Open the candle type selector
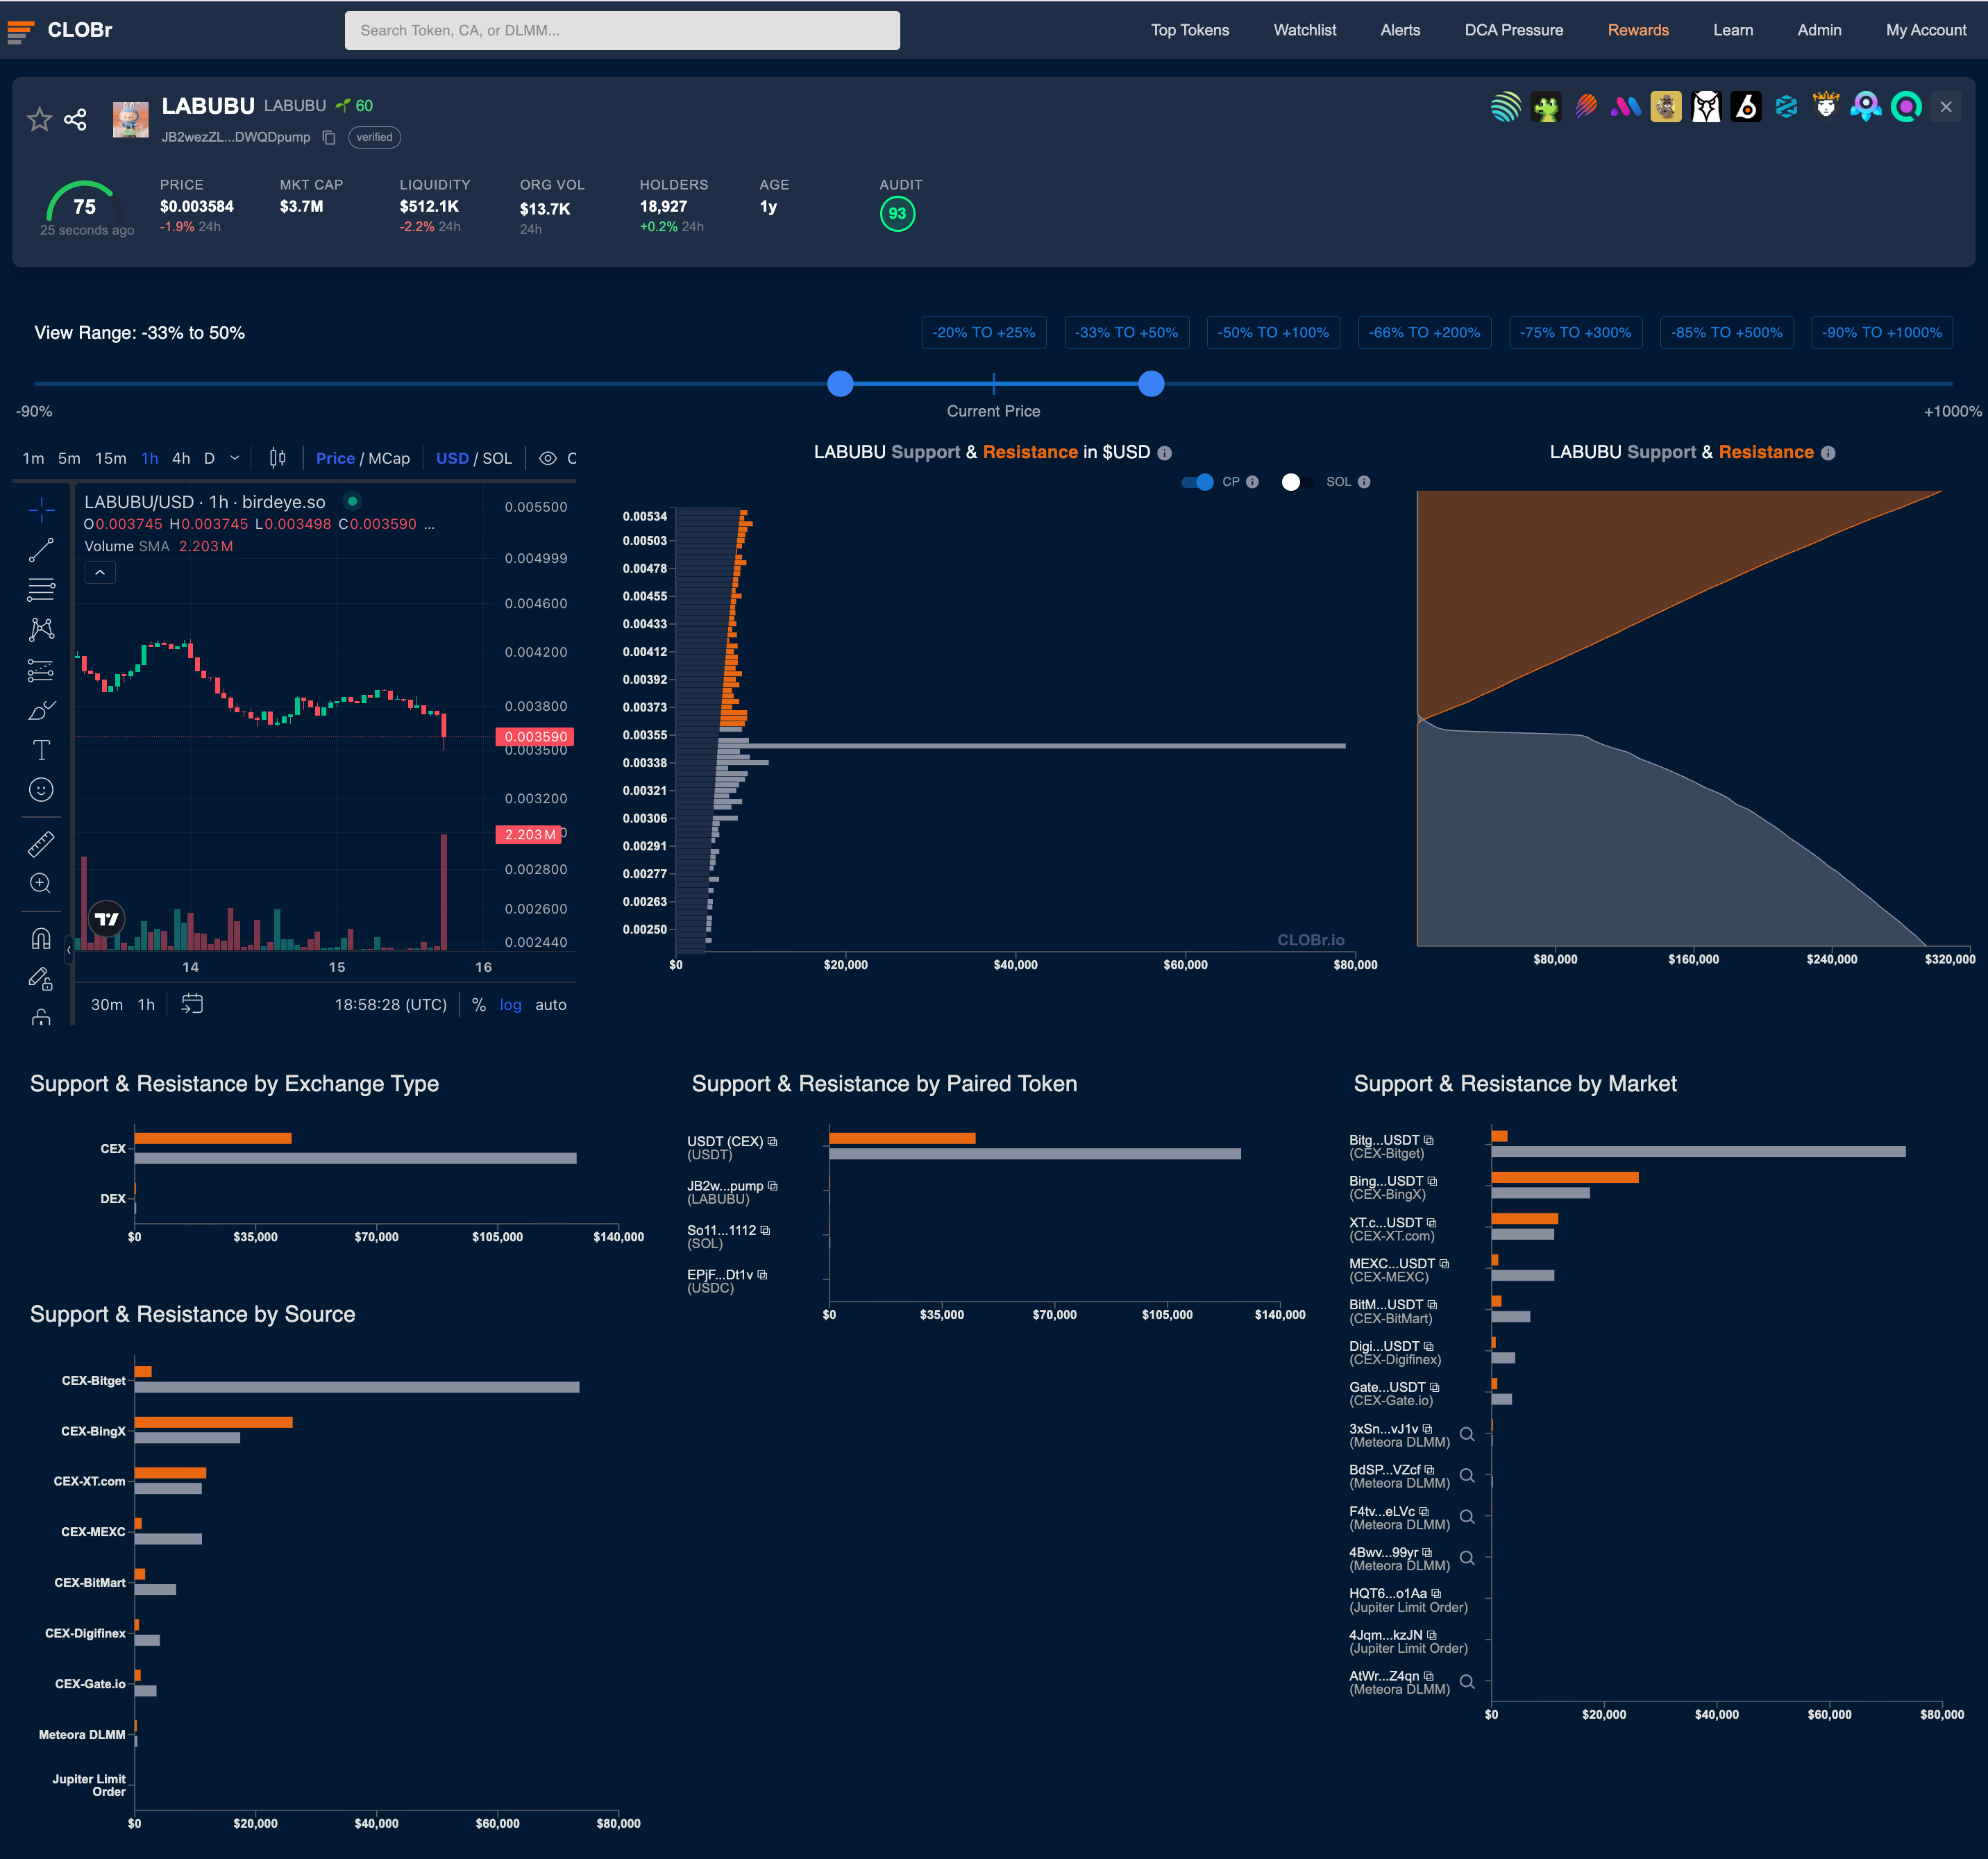1988x1859 pixels. (x=276, y=457)
